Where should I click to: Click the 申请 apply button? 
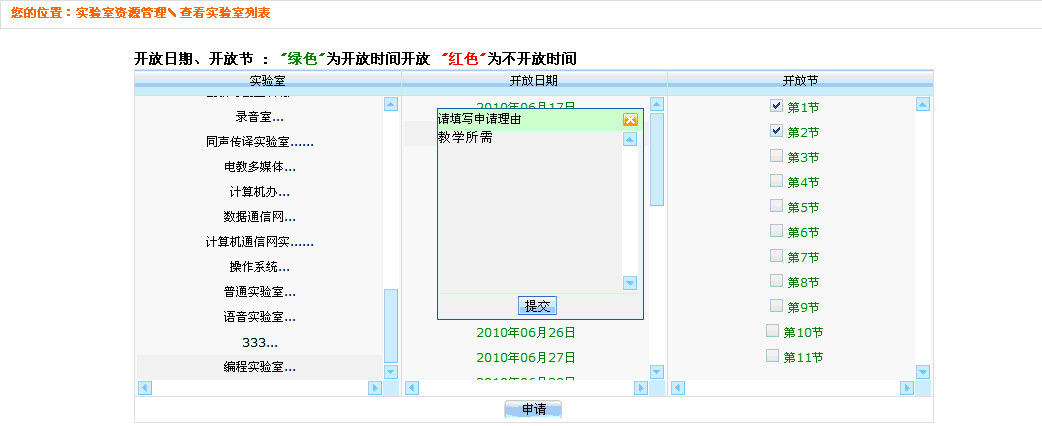tap(533, 409)
